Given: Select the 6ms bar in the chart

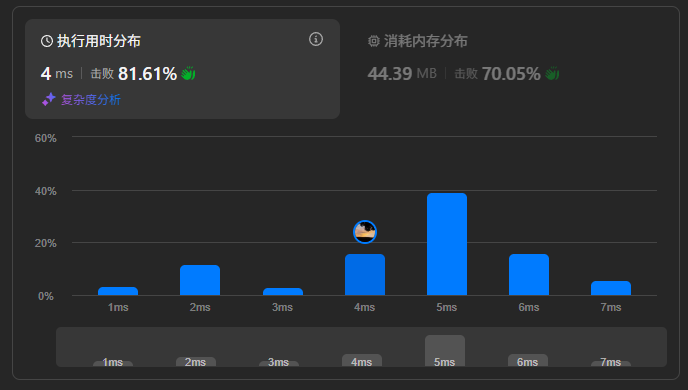Looking at the screenshot, I should tap(529, 275).
